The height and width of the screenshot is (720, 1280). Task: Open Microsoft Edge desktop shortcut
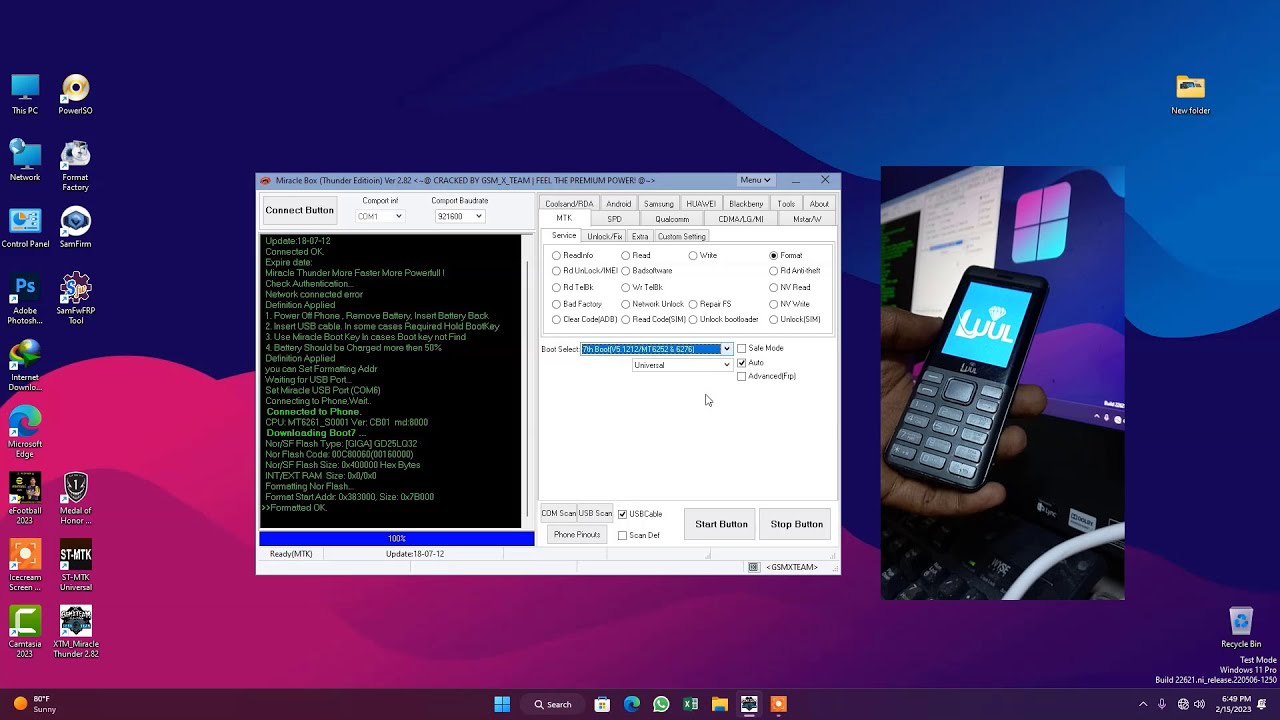25,433
